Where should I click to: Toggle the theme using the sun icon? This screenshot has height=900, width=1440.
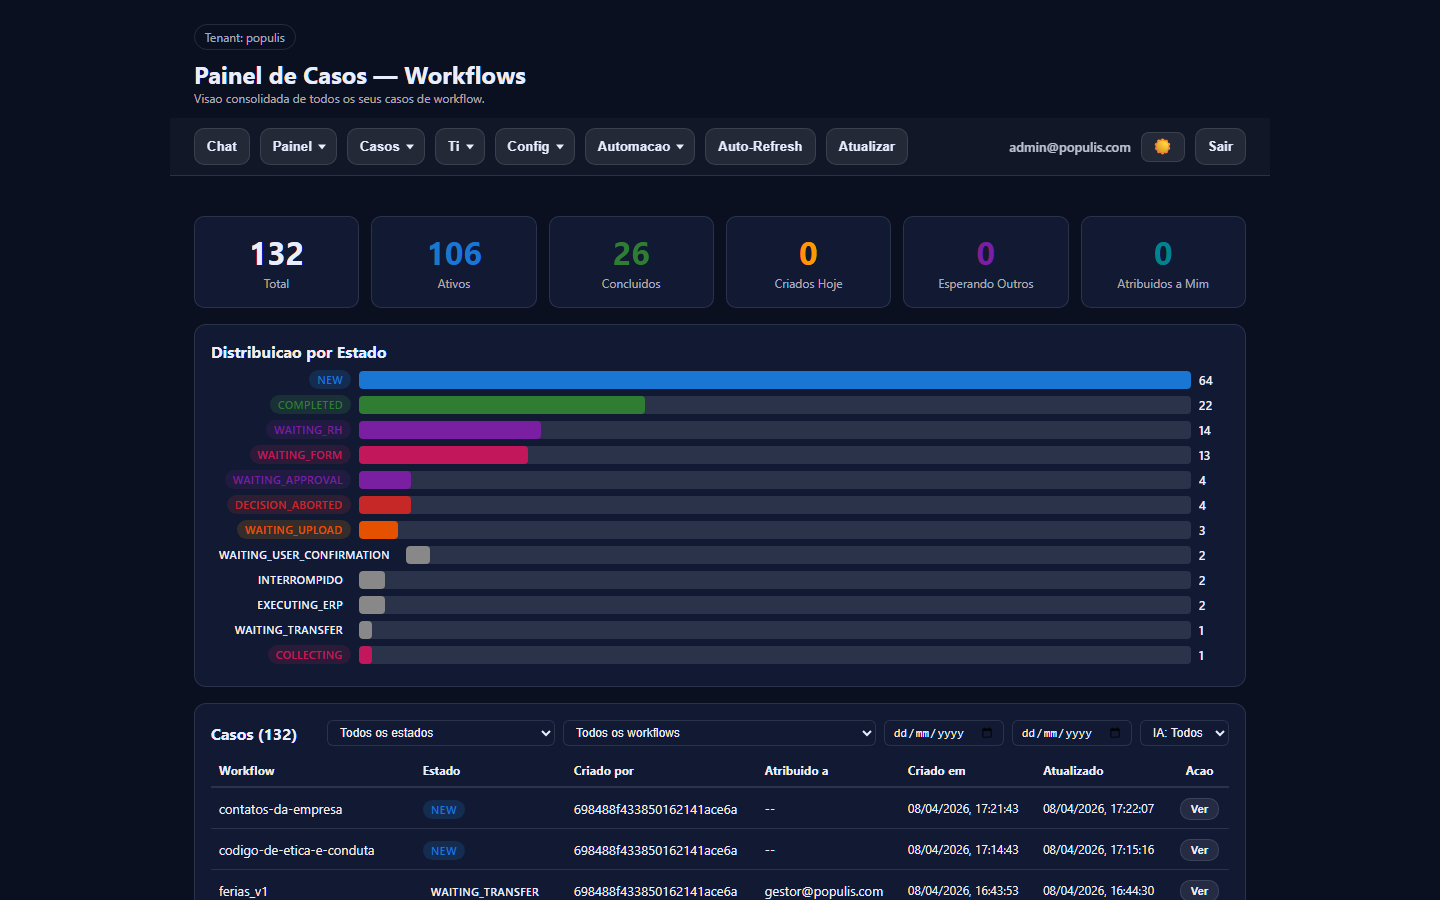click(x=1162, y=146)
